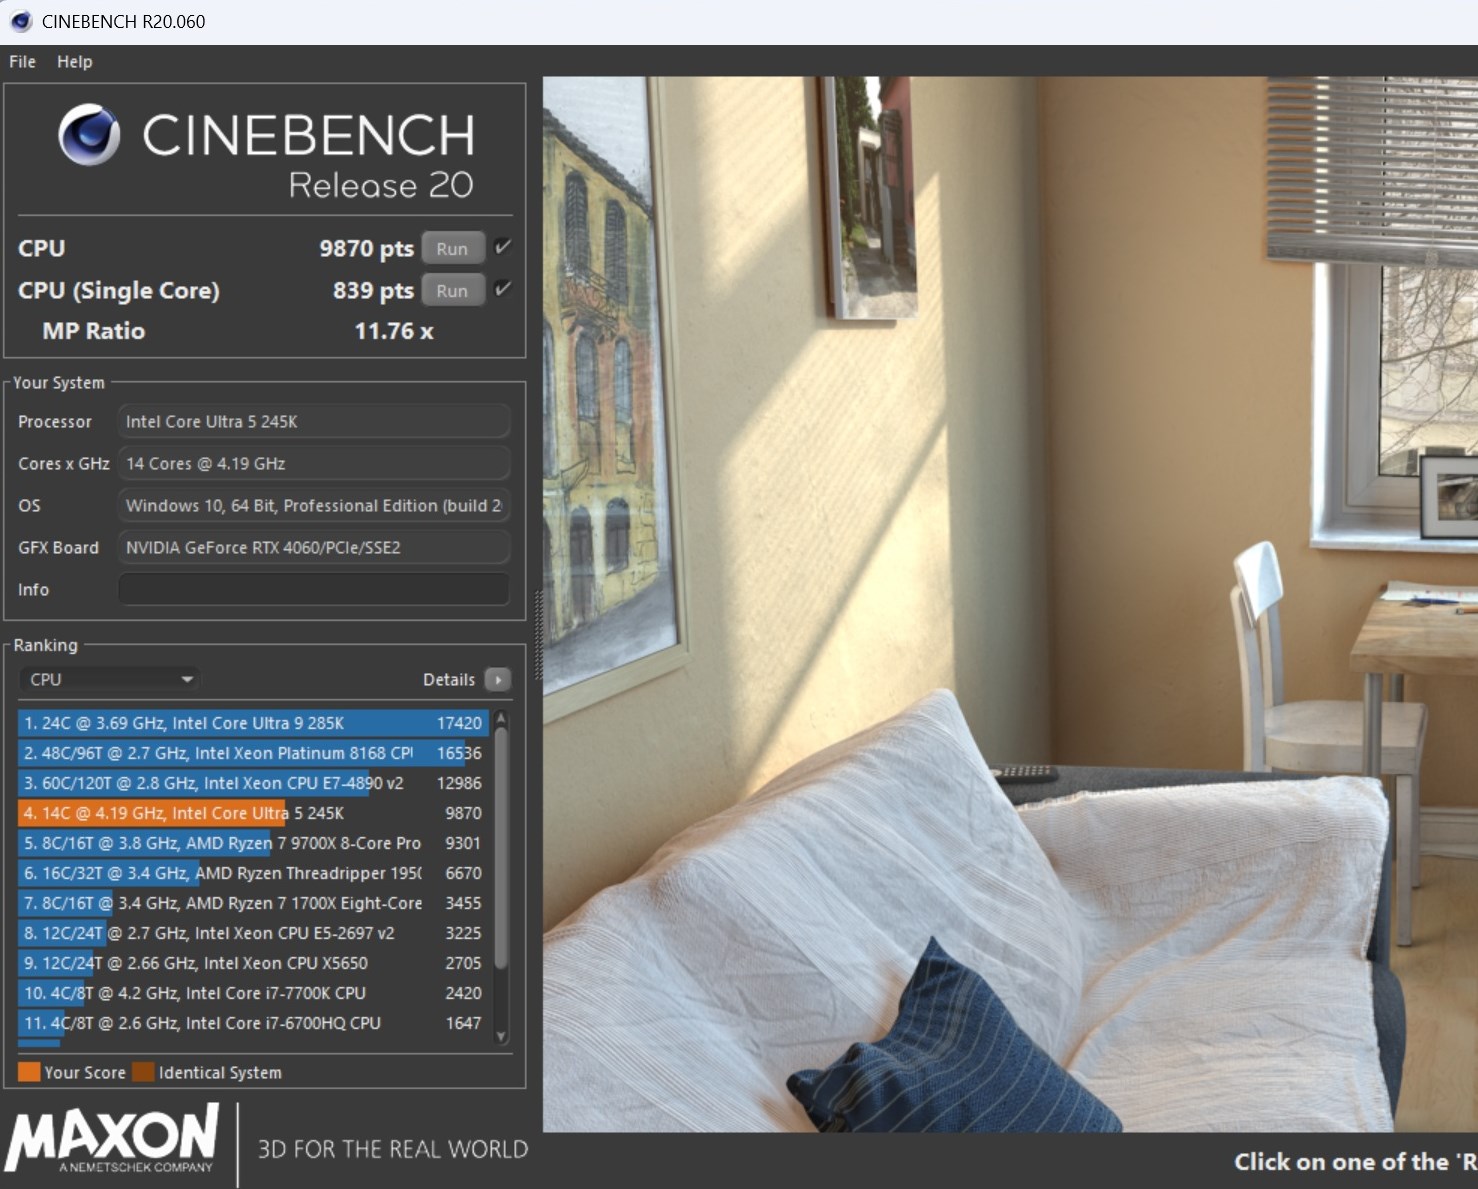Image resolution: width=1478 pixels, height=1189 pixels.
Task: Select ranking row Intel Xeon CPU X5650
Action: click(x=253, y=963)
